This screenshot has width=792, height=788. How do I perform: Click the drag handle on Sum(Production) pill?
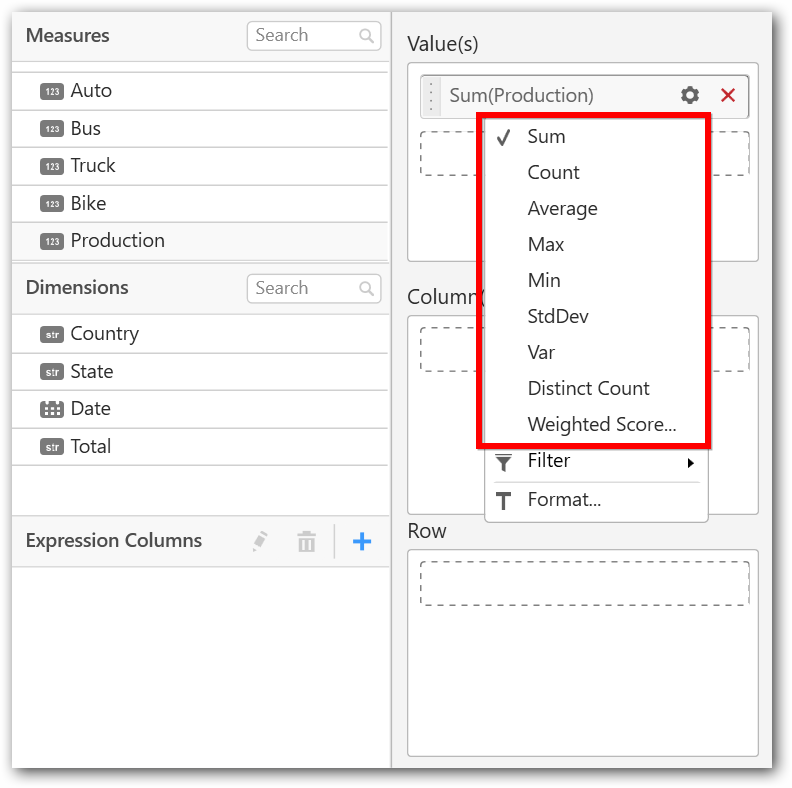pyautogui.click(x=431, y=96)
